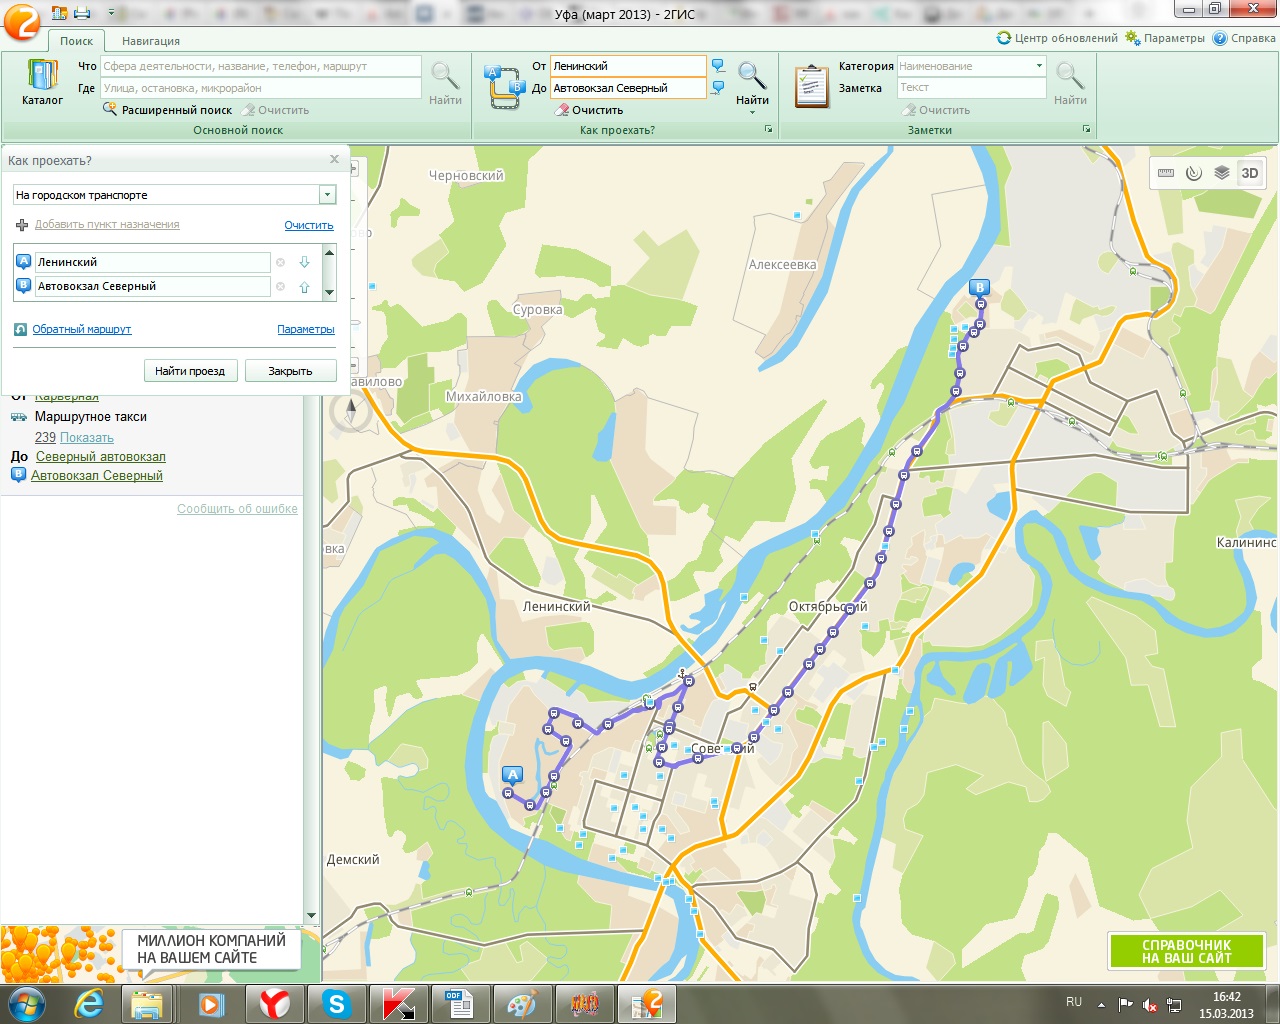The height and width of the screenshot is (1024, 1280).
Task: Click the print icon in the quick access bar
Action: pyautogui.click(x=82, y=13)
